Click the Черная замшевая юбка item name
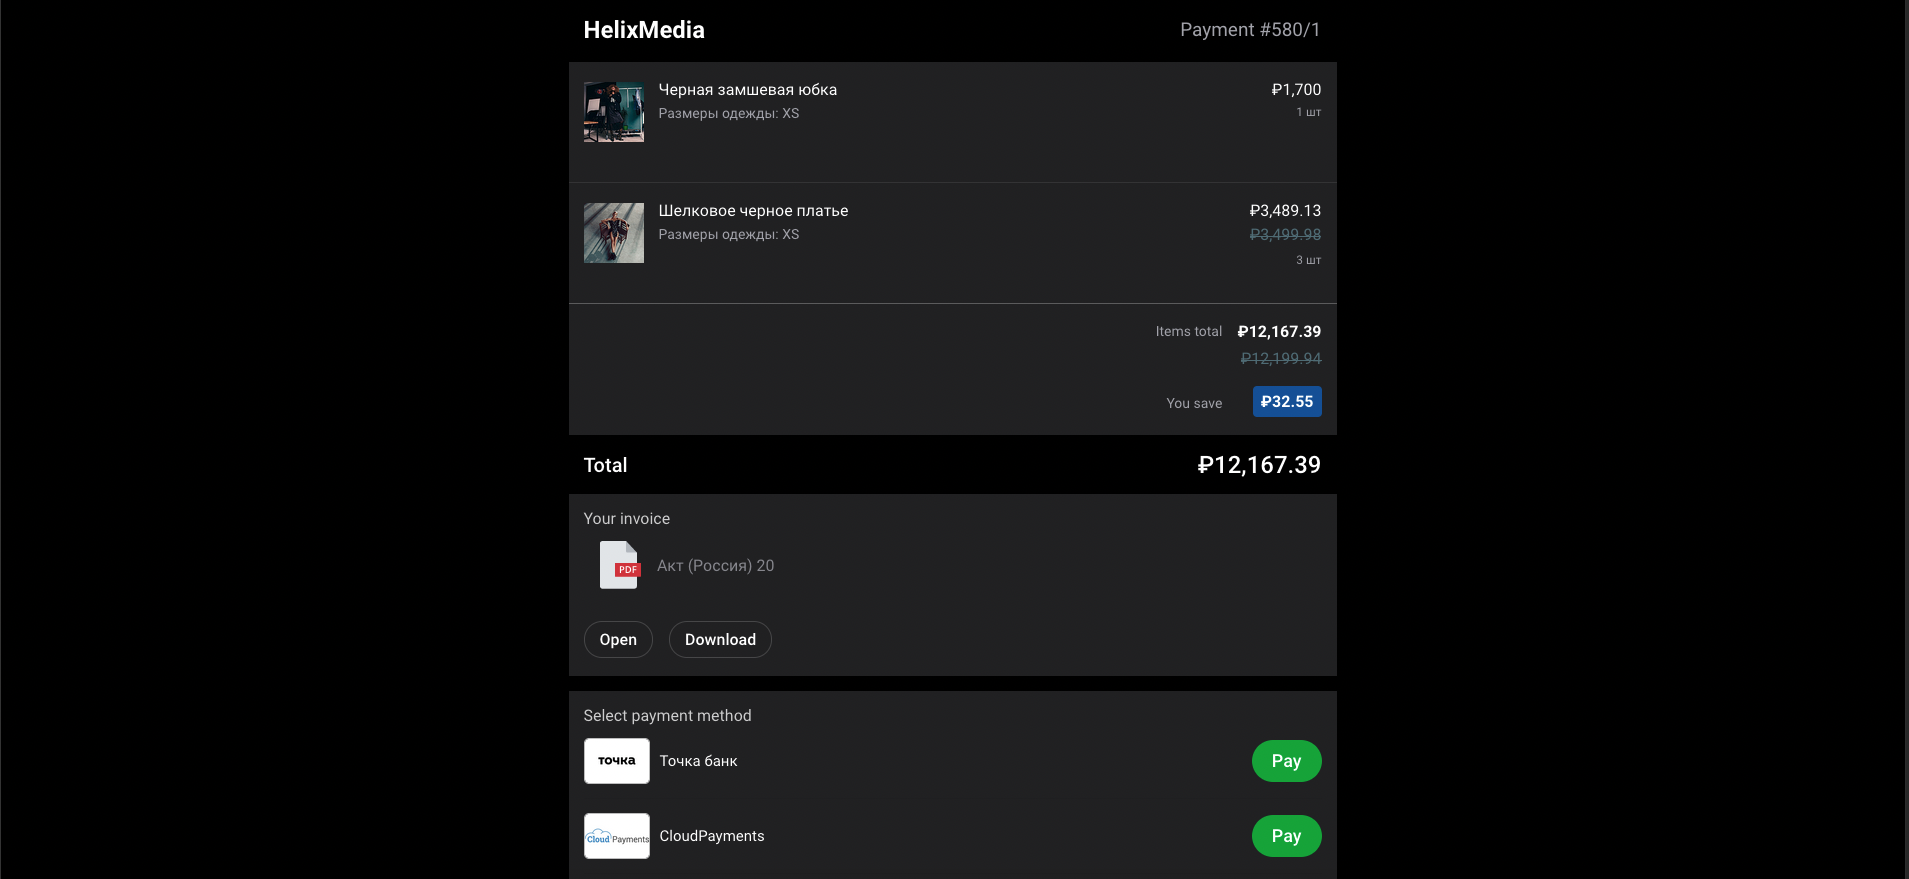 tap(748, 90)
